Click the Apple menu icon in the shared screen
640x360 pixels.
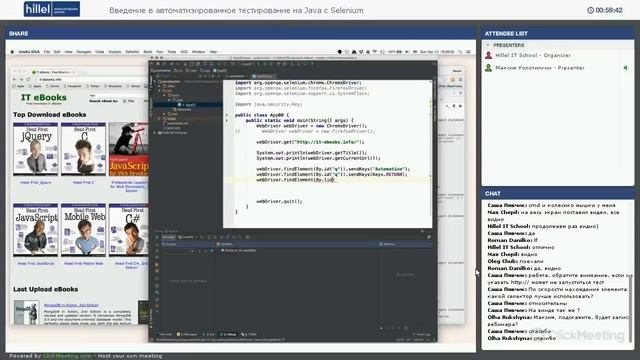pos(12,52)
